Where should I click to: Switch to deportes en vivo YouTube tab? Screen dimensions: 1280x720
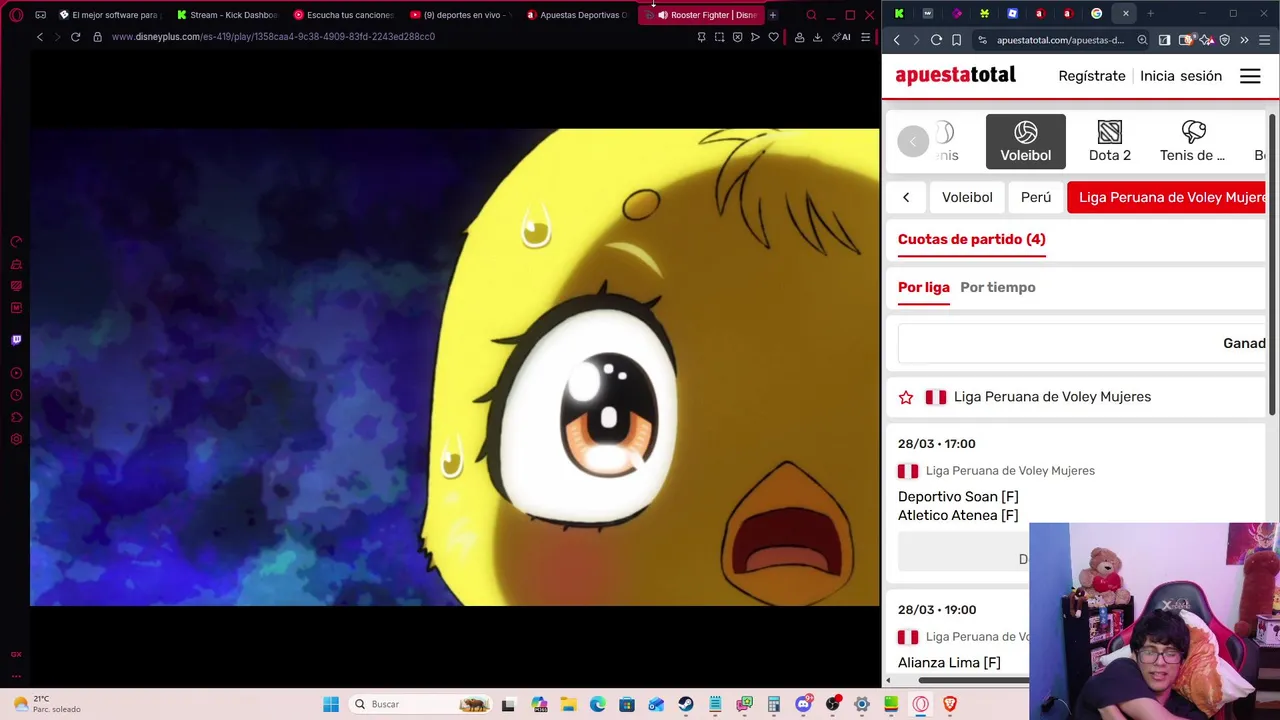460,15
